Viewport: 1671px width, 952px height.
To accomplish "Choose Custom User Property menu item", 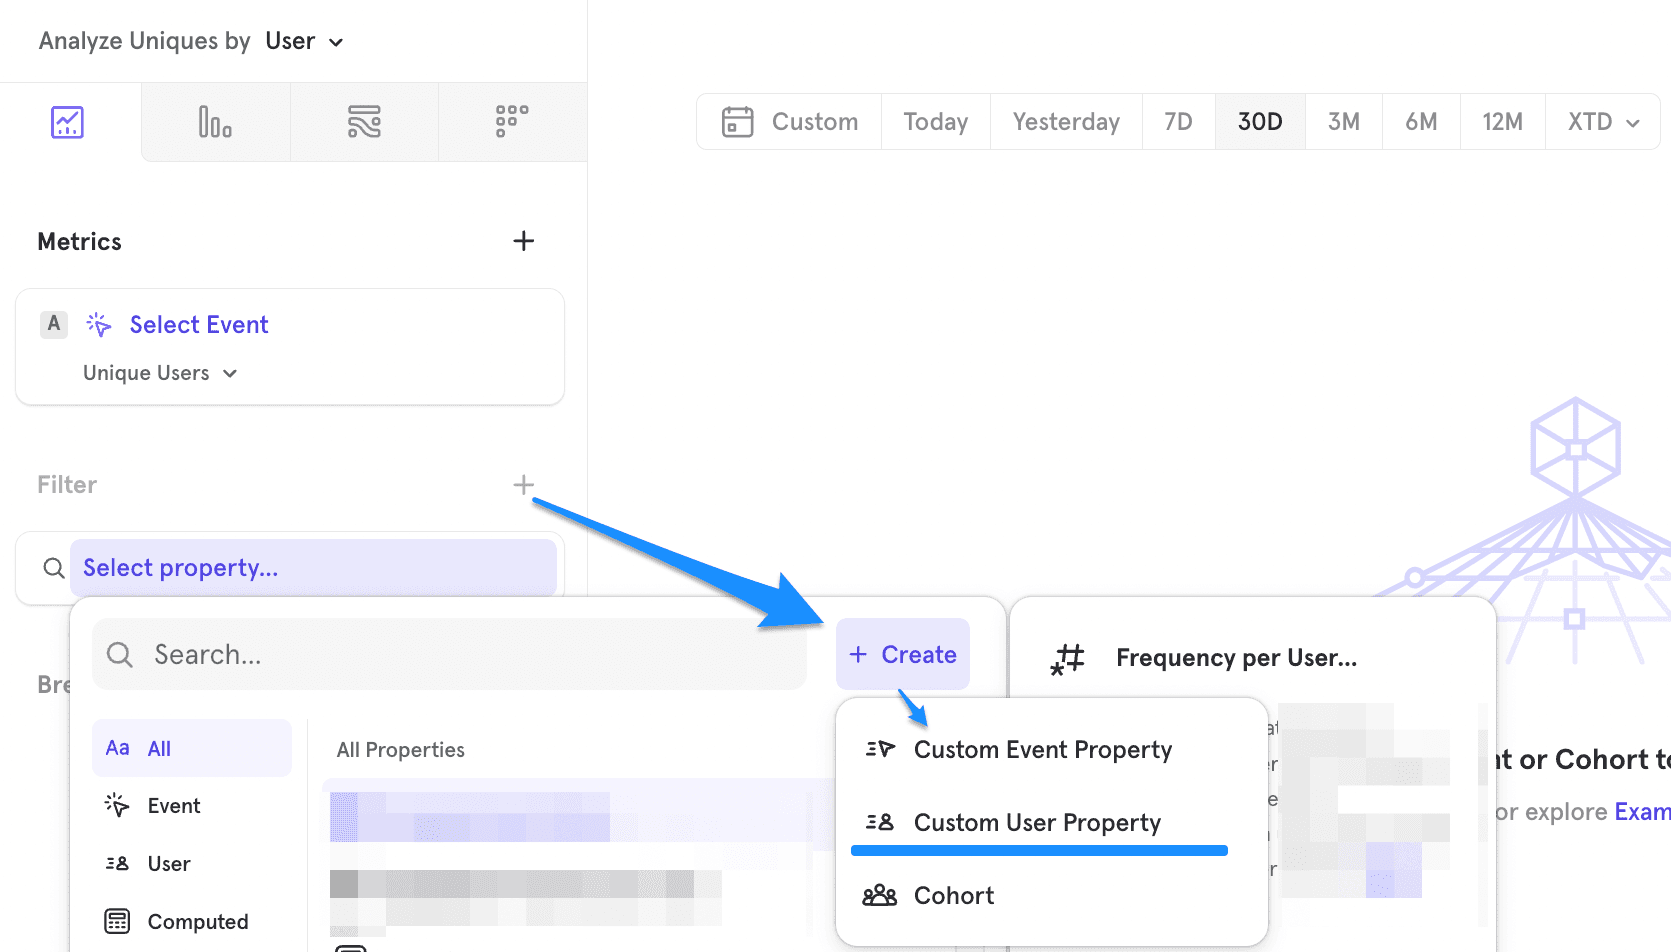I will coord(1037,823).
